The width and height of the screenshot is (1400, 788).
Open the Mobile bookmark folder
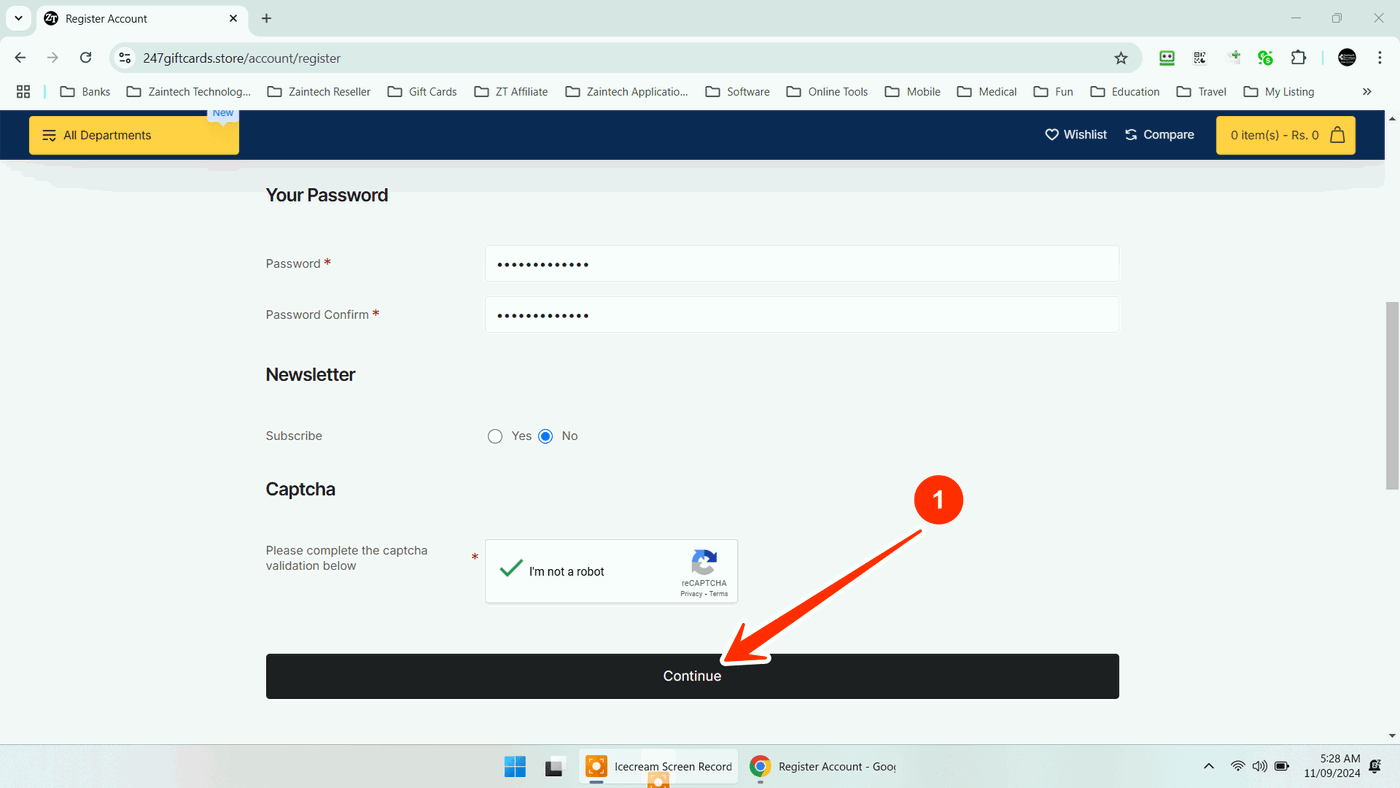point(912,91)
